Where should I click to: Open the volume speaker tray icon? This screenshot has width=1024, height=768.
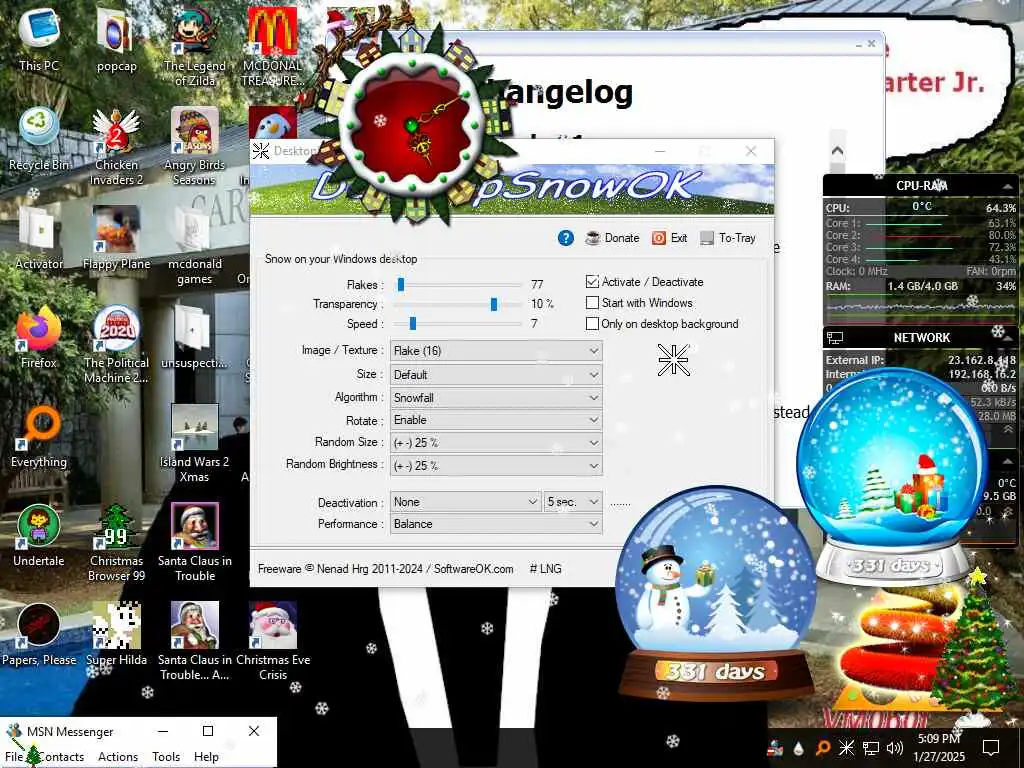[895, 747]
